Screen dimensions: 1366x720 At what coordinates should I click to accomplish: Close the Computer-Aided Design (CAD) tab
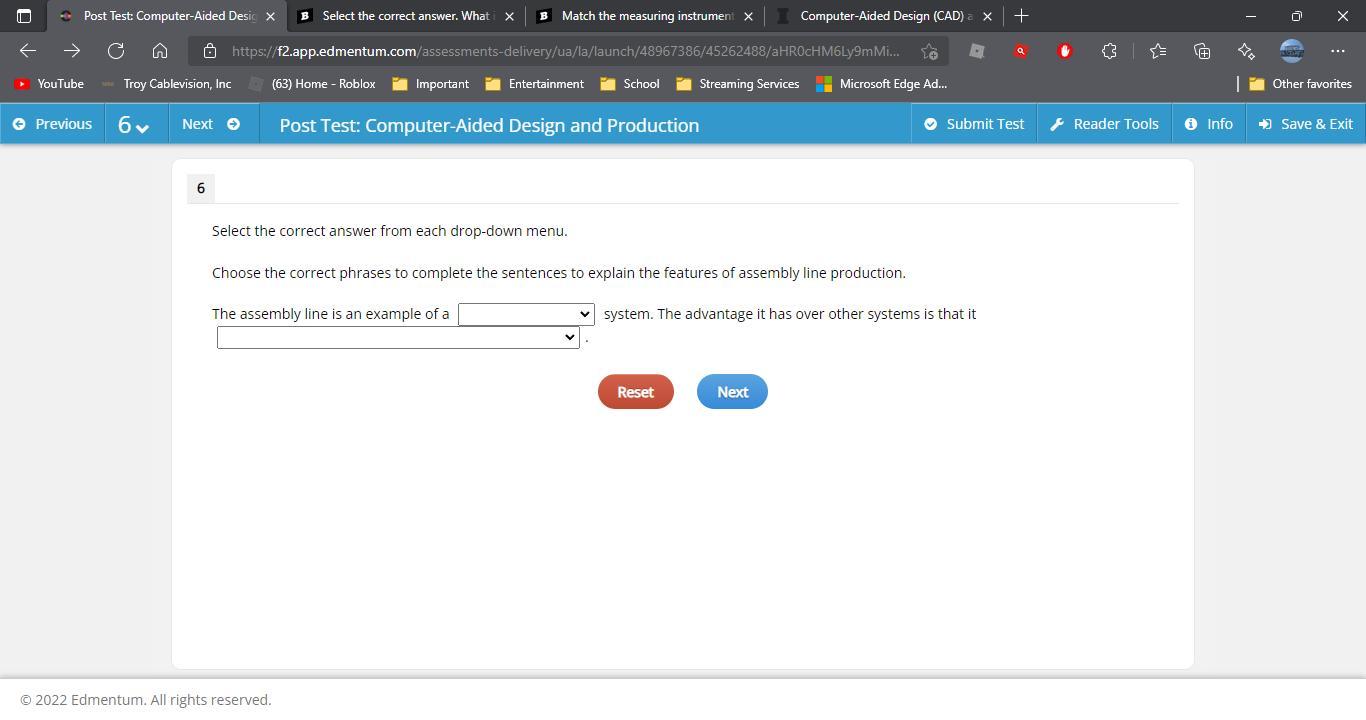pos(987,16)
